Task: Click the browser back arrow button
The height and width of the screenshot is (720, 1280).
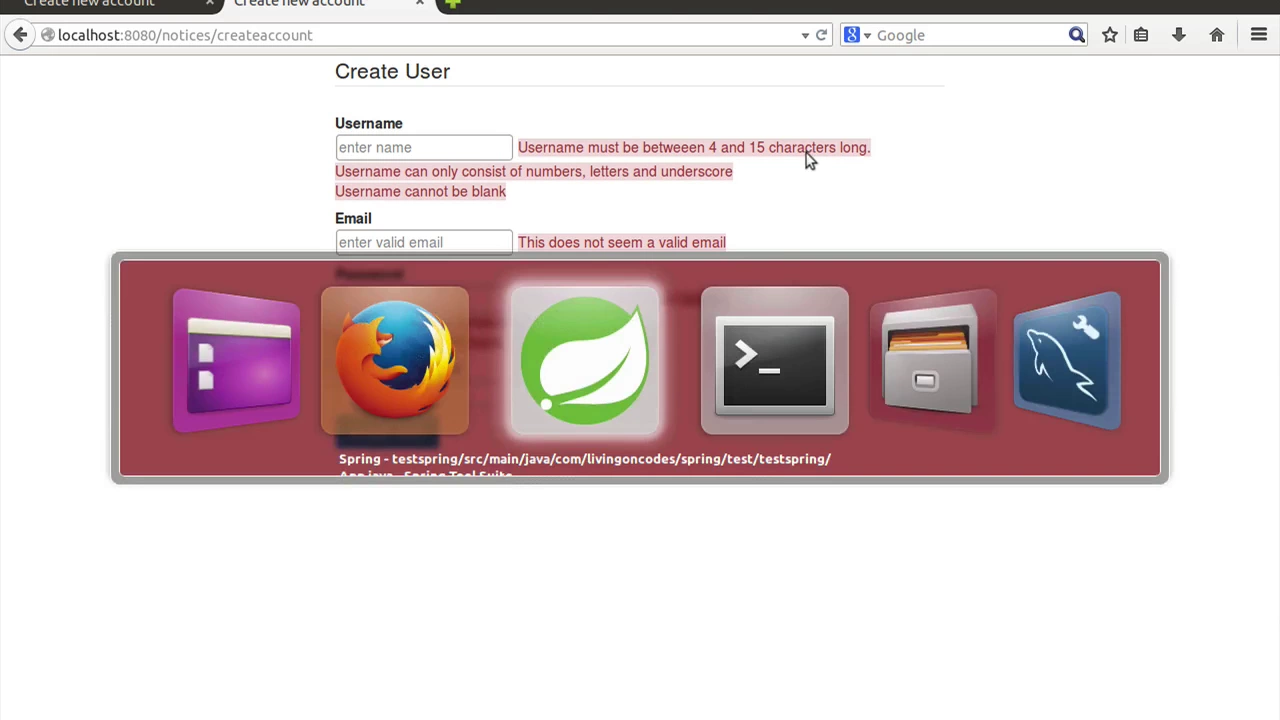Action: 20,35
